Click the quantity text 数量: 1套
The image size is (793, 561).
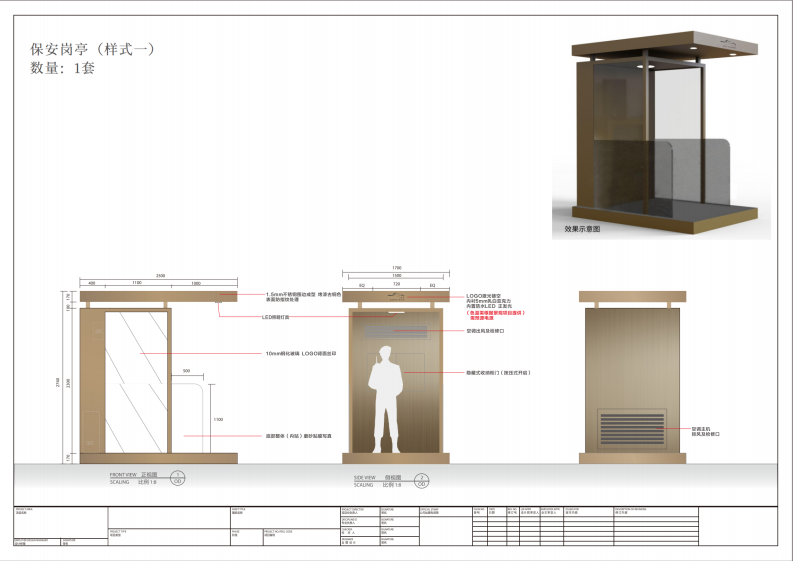tap(62, 69)
